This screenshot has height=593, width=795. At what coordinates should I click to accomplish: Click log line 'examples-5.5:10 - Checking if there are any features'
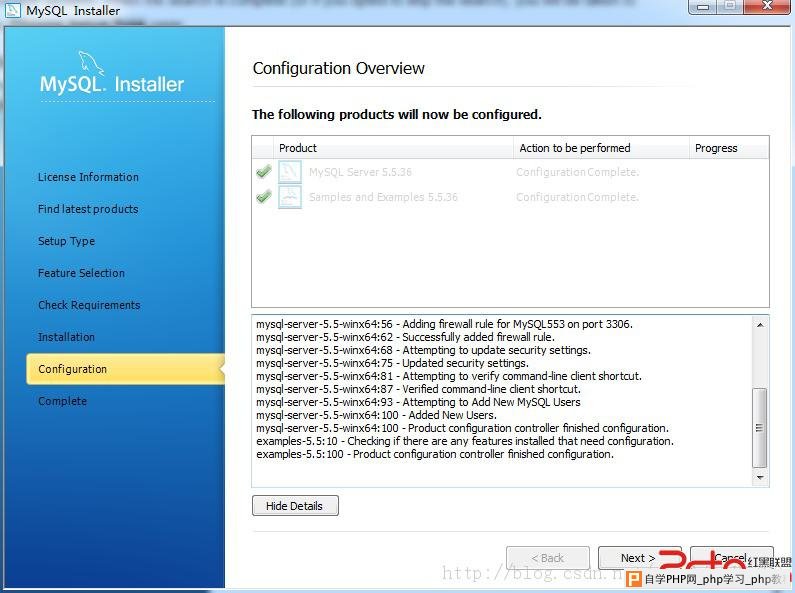coord(465,441)
